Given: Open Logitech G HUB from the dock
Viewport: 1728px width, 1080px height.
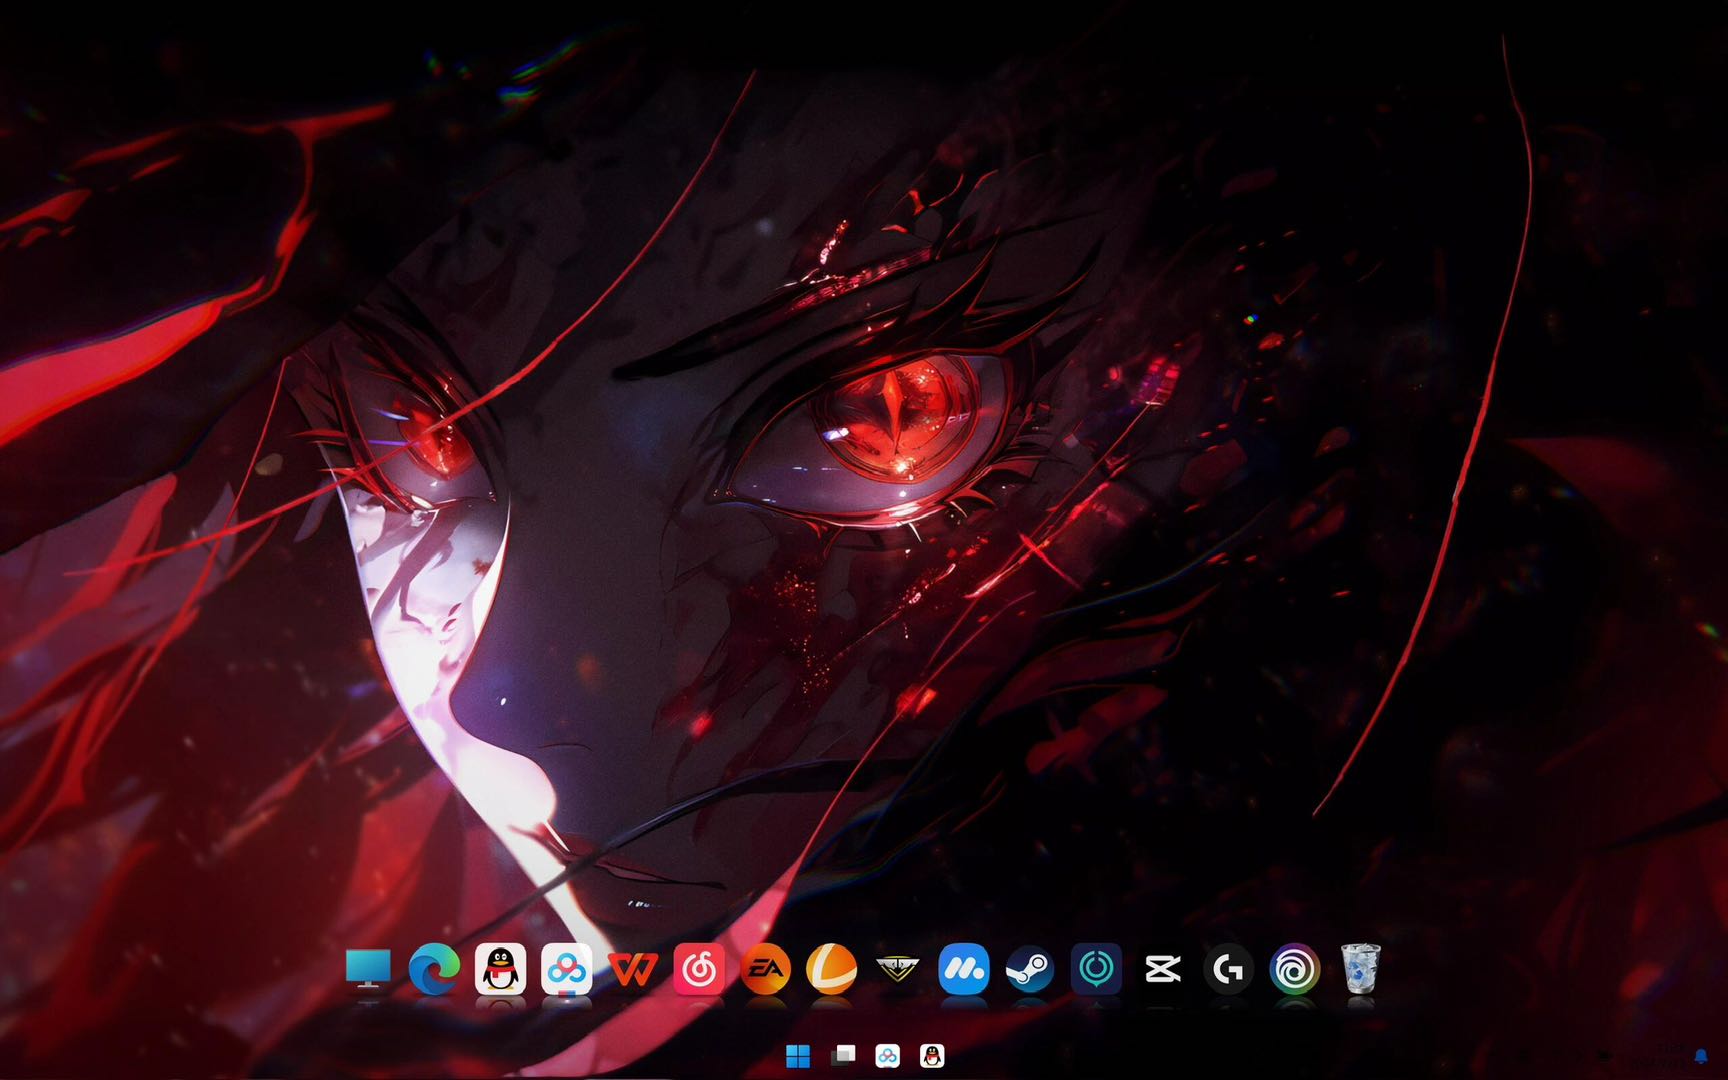Looking at the screenshot, I should [x=1228, y=968].
